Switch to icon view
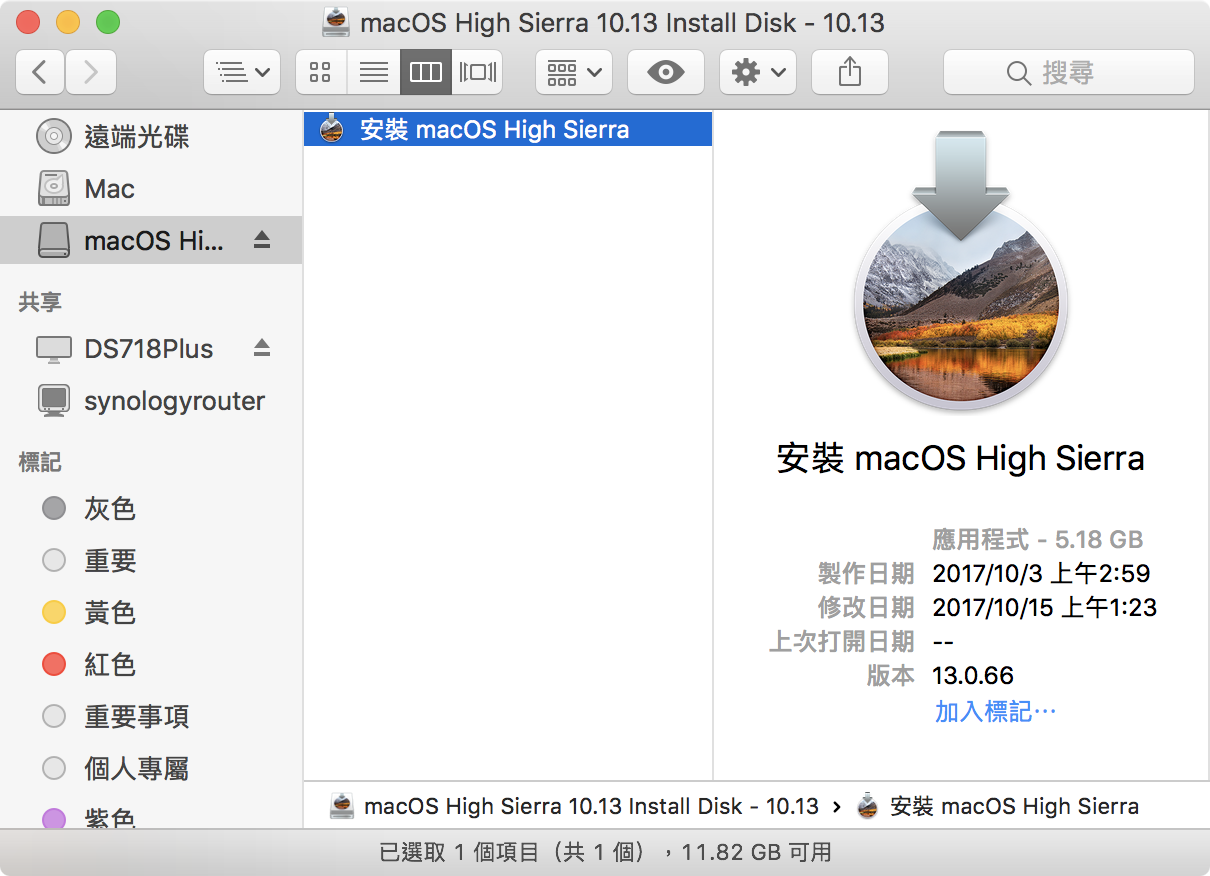The image size is (1210, 876). [x=321, y=72]
